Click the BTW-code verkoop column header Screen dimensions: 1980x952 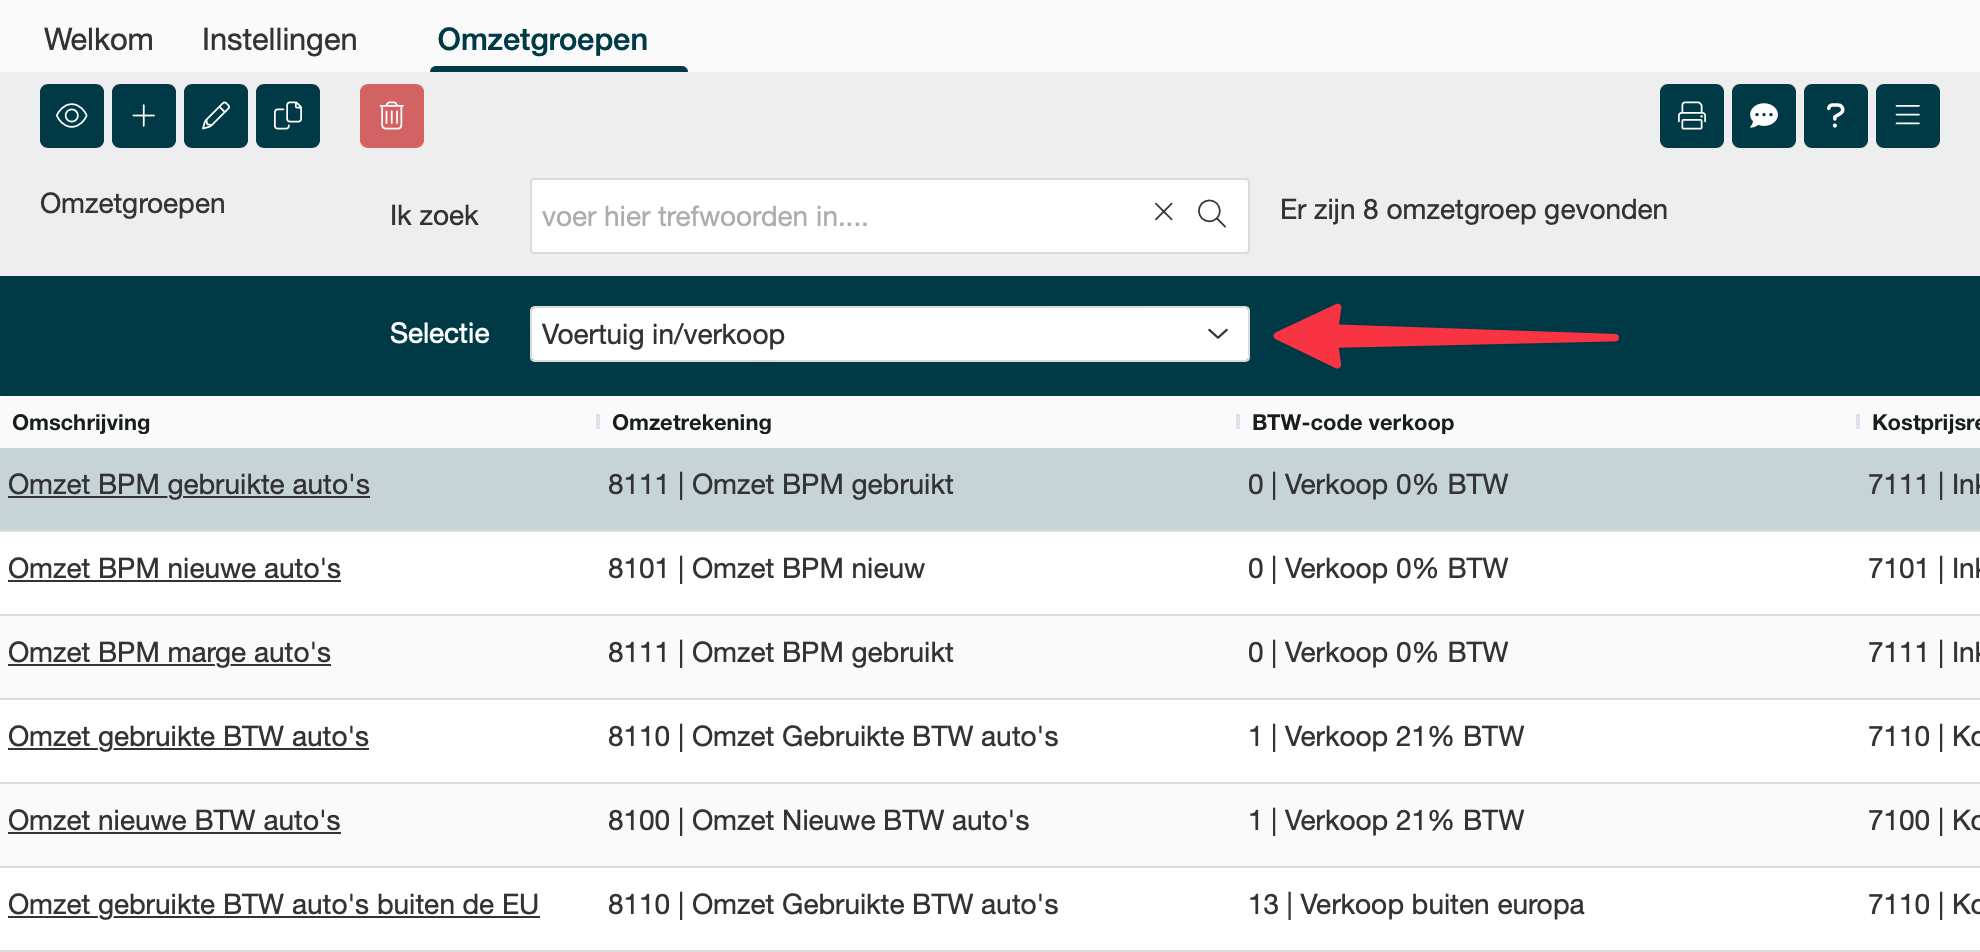pyautogui.click(x=1352, y=422)
